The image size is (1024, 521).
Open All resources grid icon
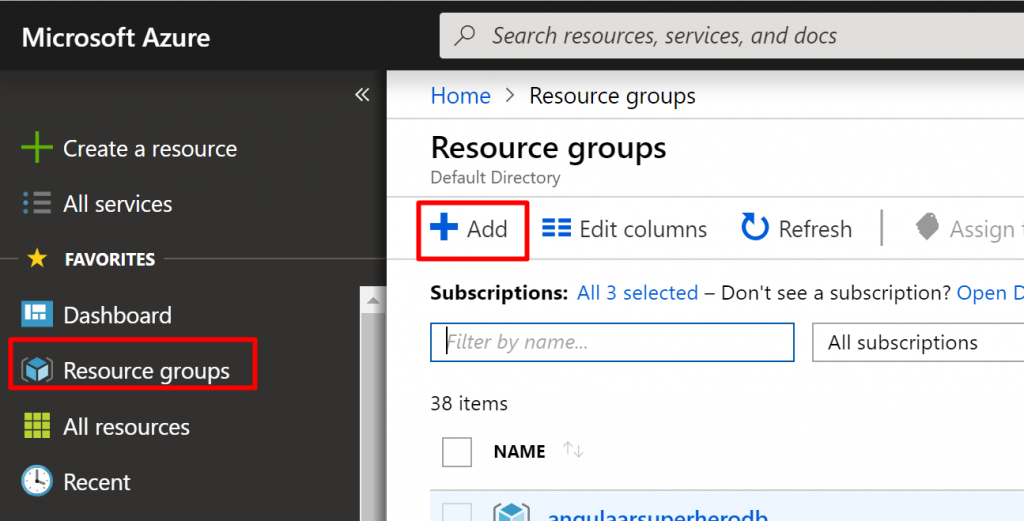(37, 427)
